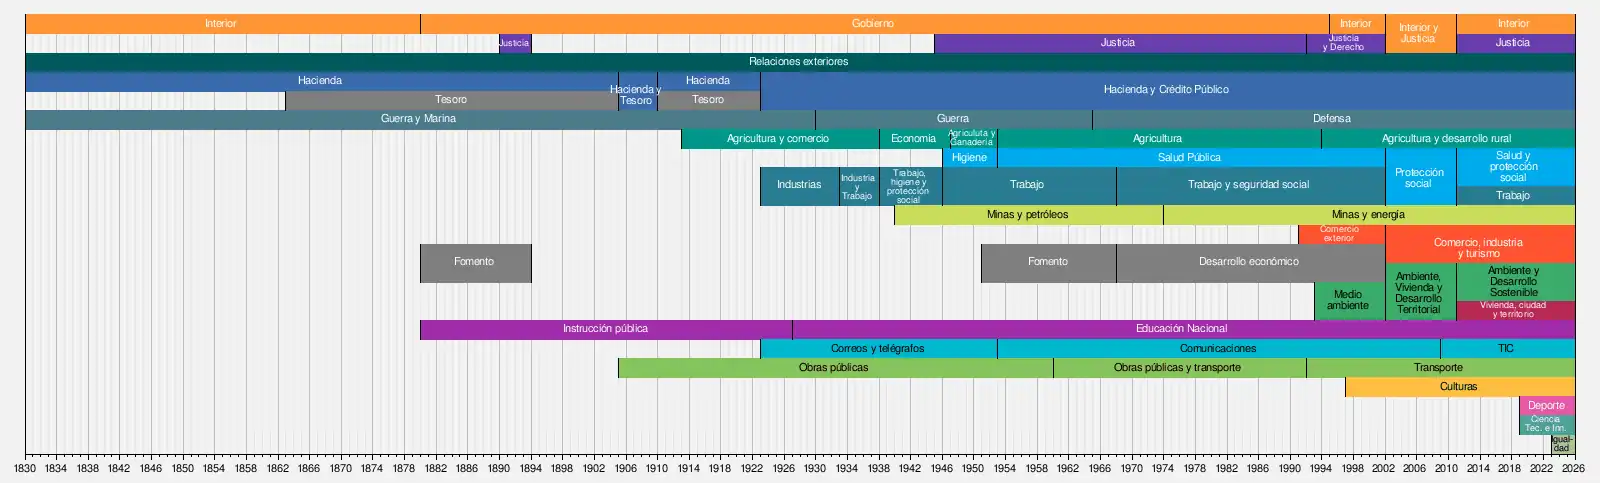Select the Agricultura y comercio segment

pyautogui.click(x=778, y=139)
